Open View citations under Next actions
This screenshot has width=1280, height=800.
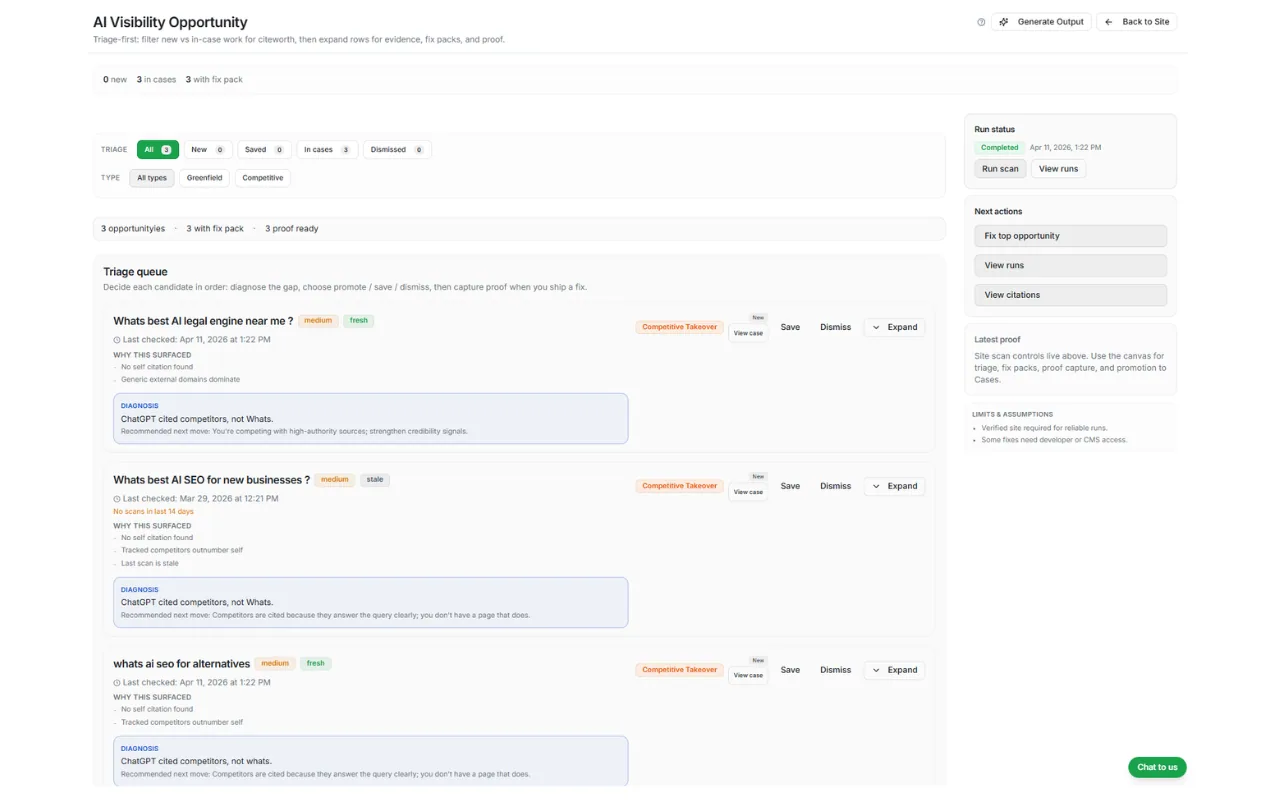tap(1070, 295)
